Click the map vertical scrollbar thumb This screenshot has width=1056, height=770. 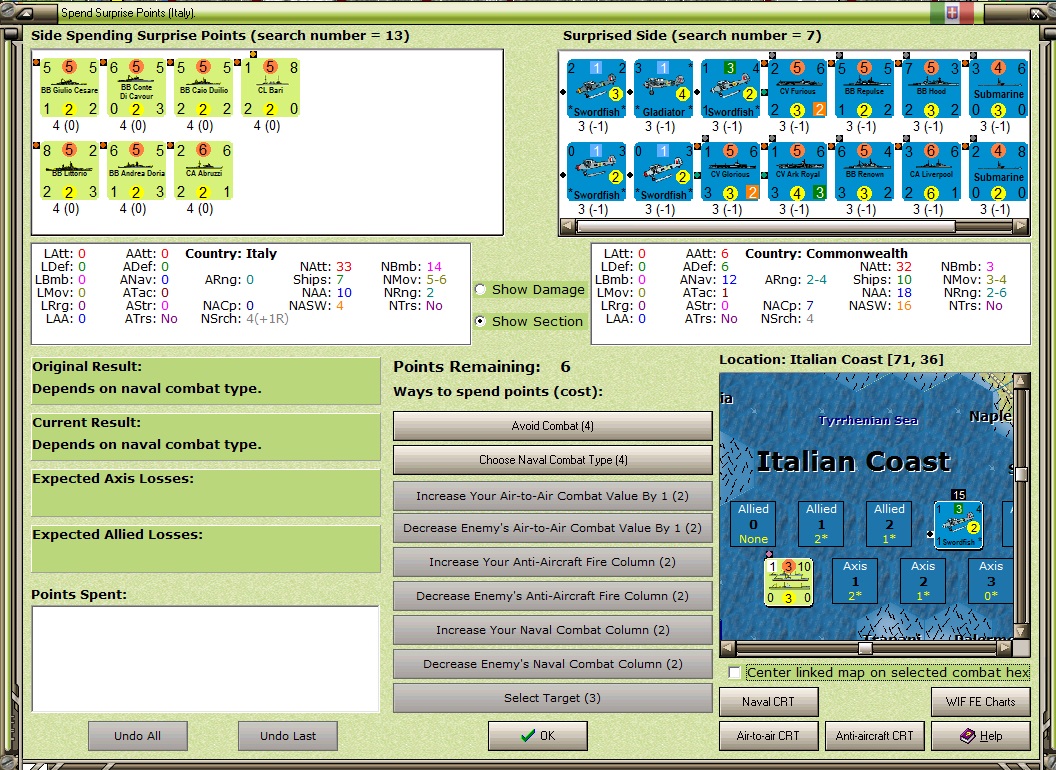pos(1021,474)
